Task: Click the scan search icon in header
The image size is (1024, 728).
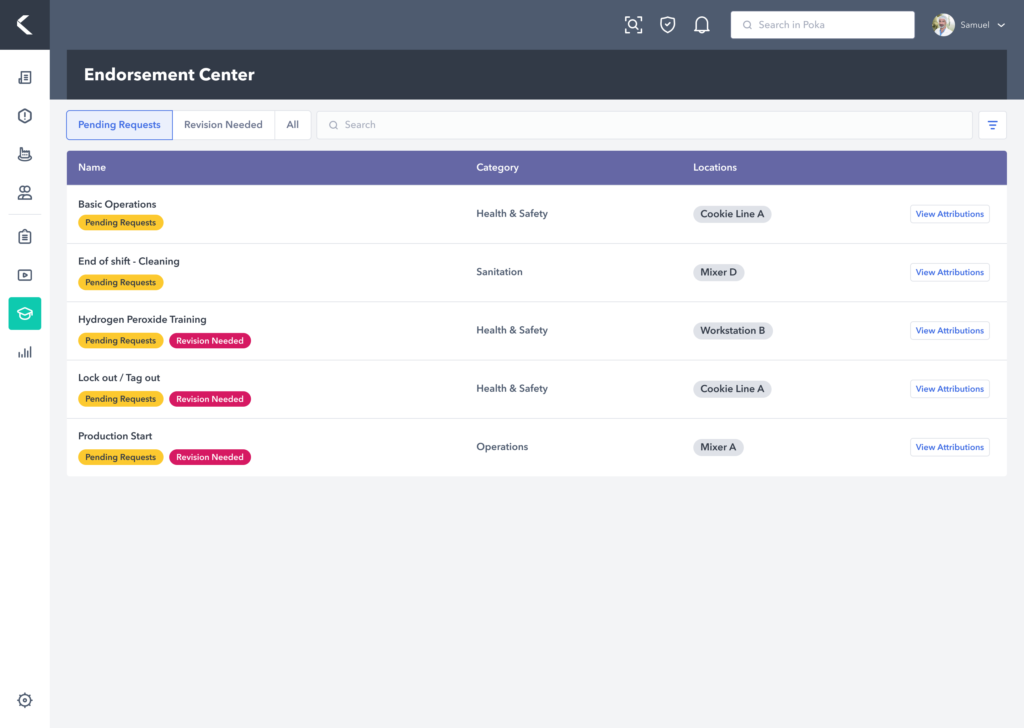Action: click(633, 25)
